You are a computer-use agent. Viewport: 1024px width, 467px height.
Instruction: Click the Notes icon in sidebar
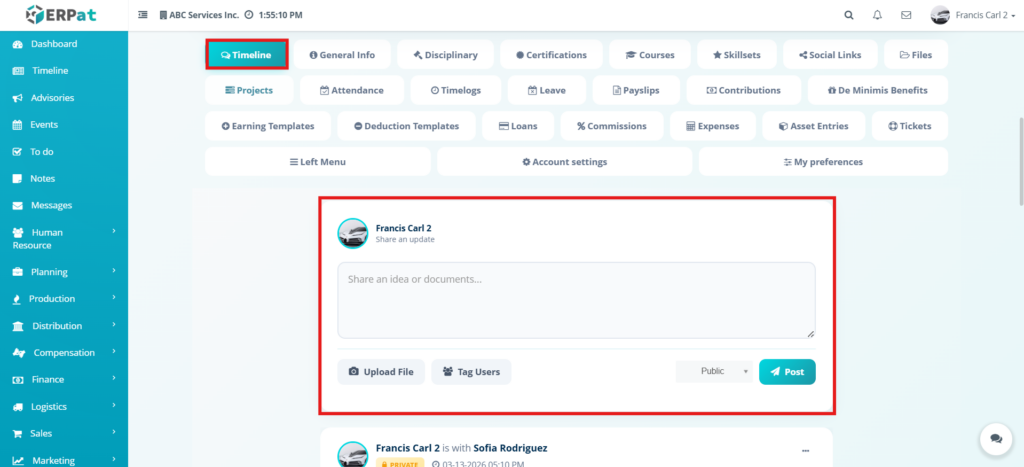[x=18, y=178]
